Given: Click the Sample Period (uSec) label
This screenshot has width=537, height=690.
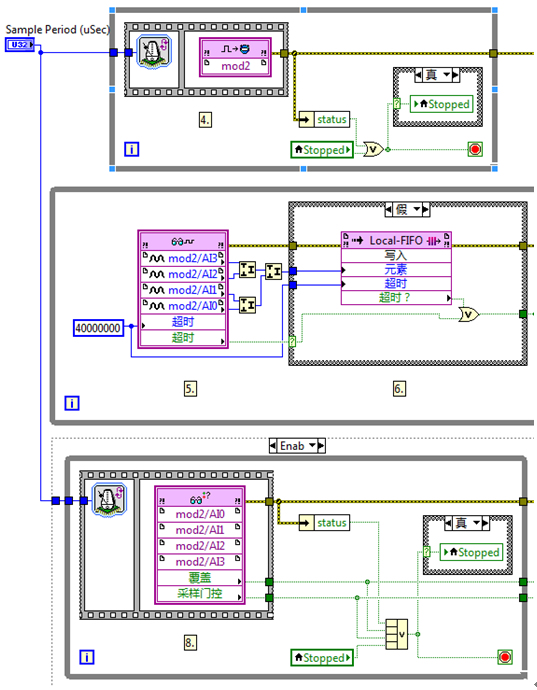Looking at the screenshot, I should coord(58,30).
